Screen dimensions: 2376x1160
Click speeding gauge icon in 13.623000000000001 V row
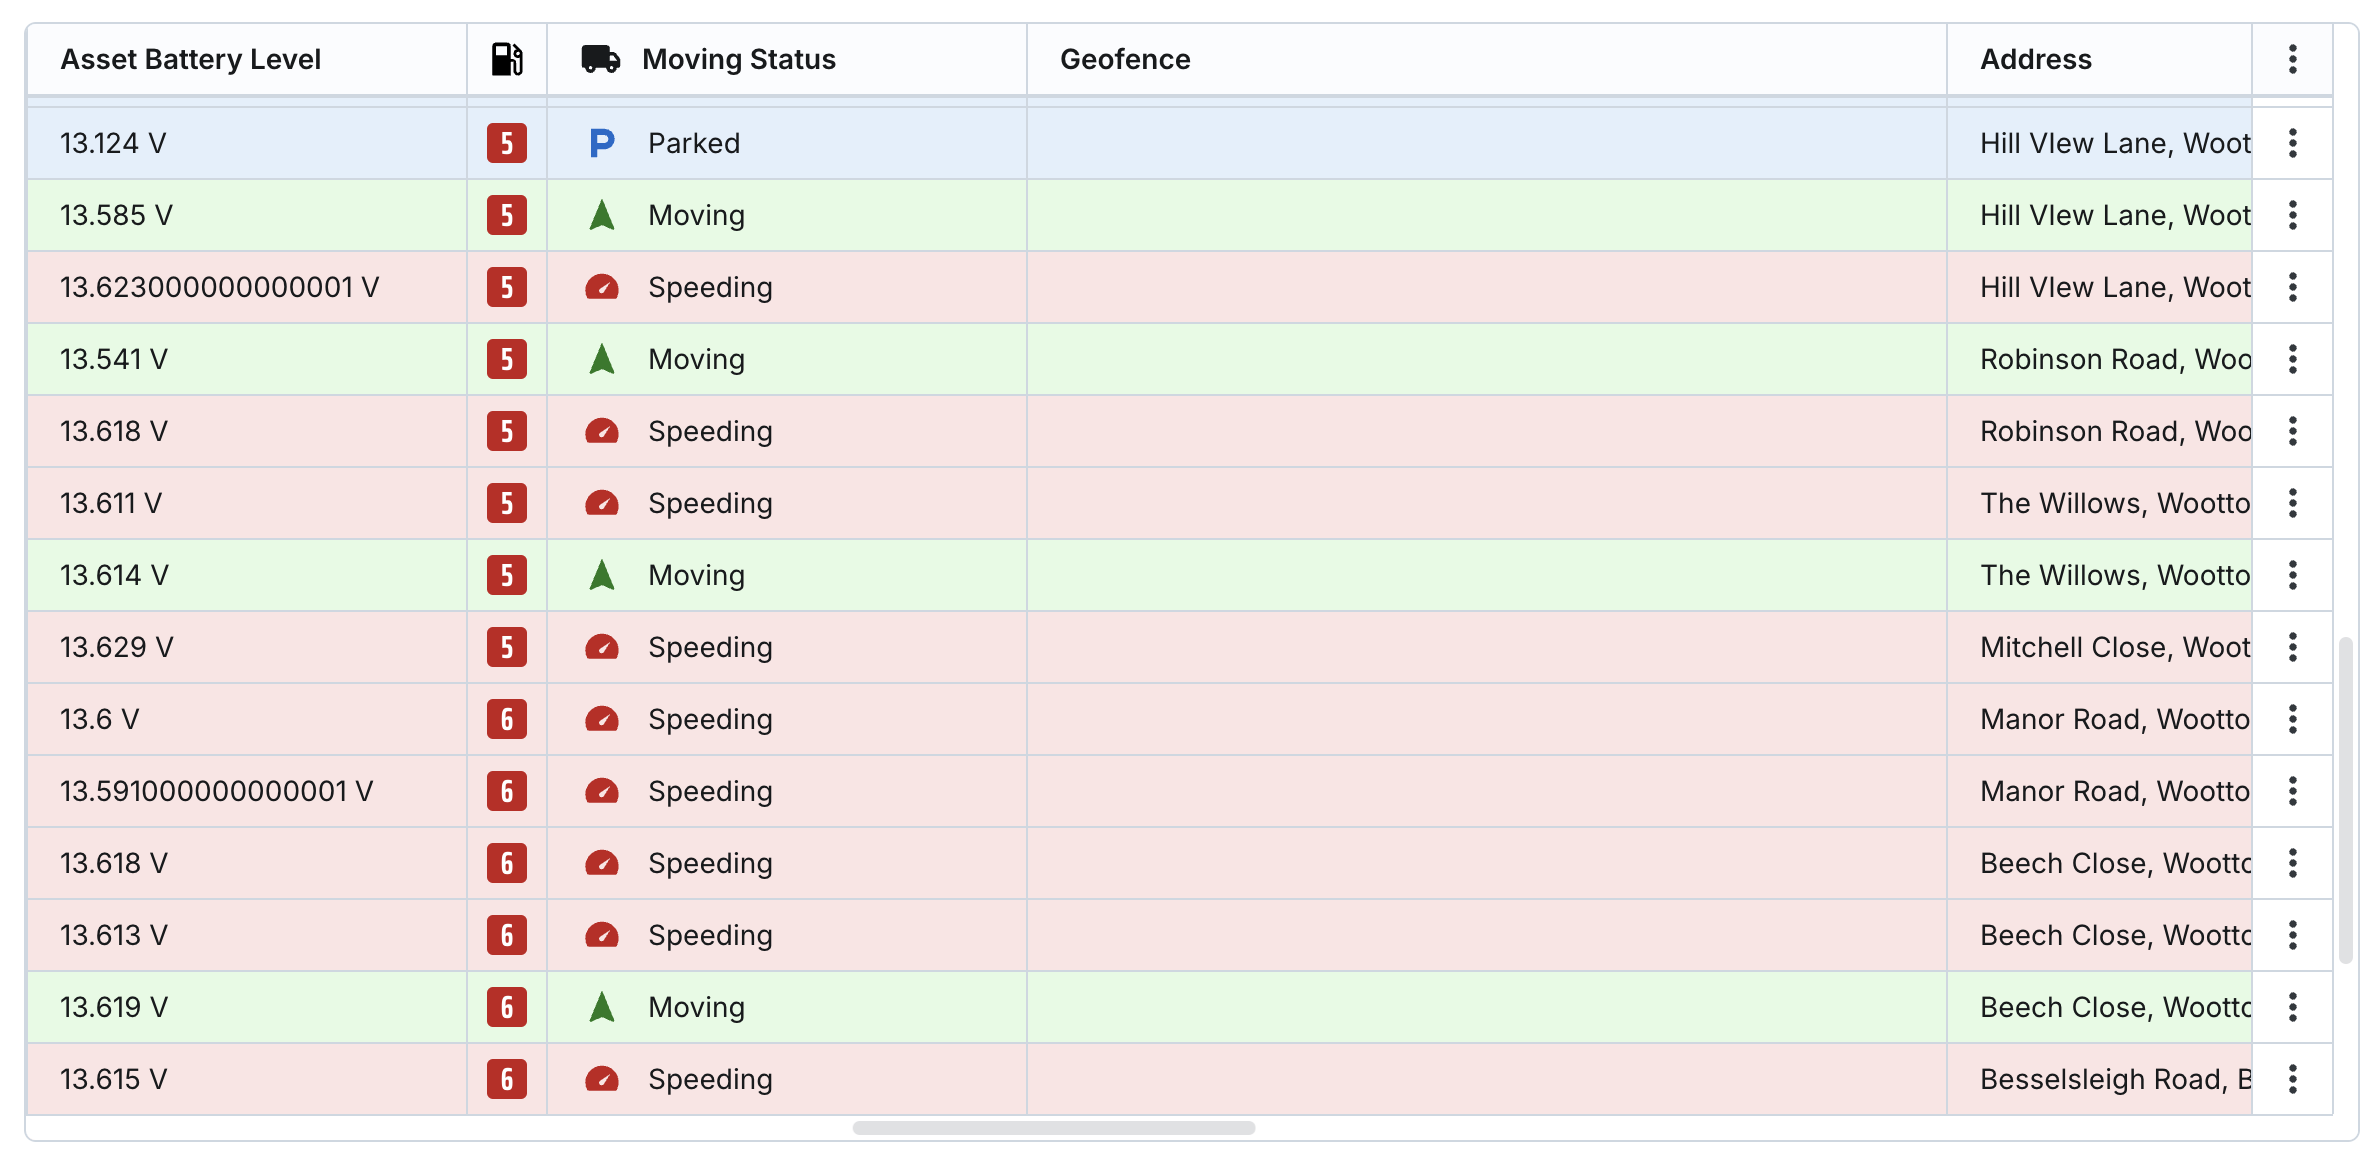[601, 288]
